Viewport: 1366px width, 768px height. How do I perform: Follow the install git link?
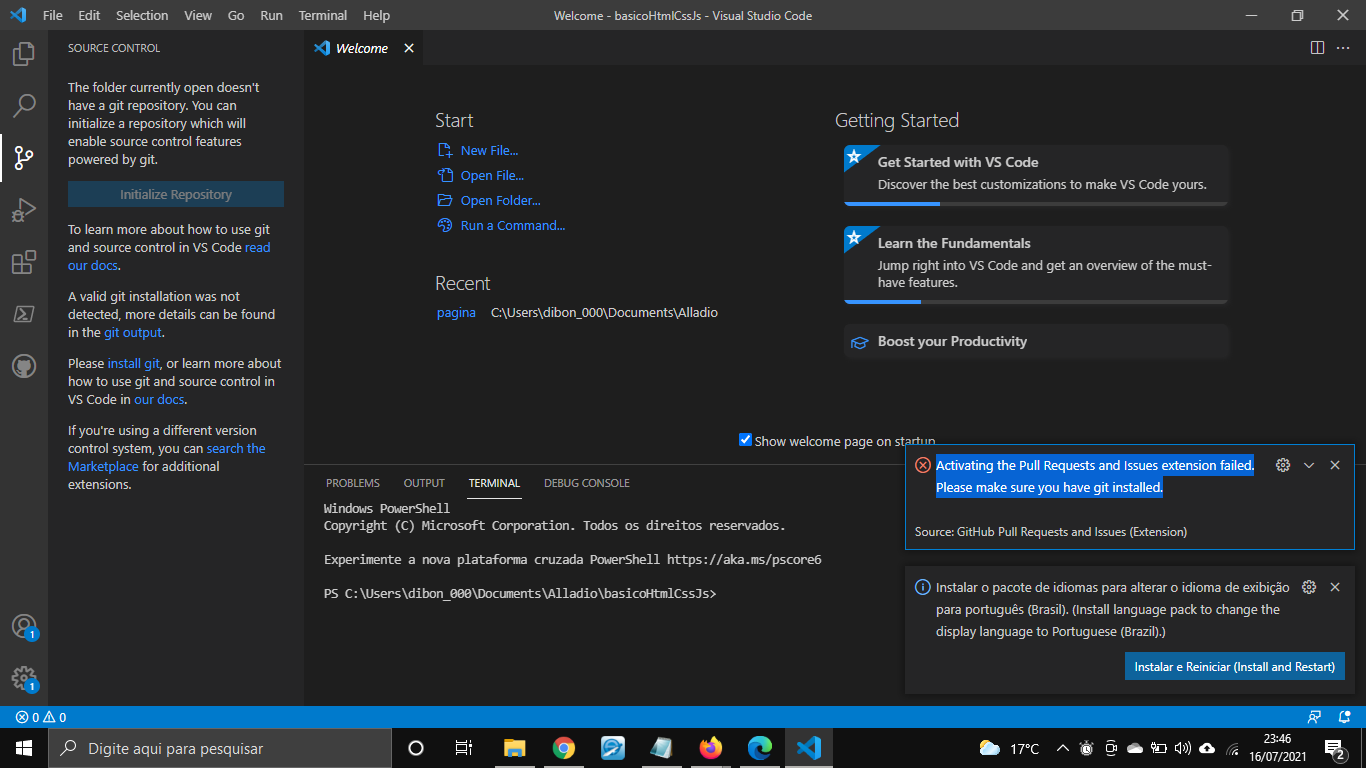tap(133, 363)
